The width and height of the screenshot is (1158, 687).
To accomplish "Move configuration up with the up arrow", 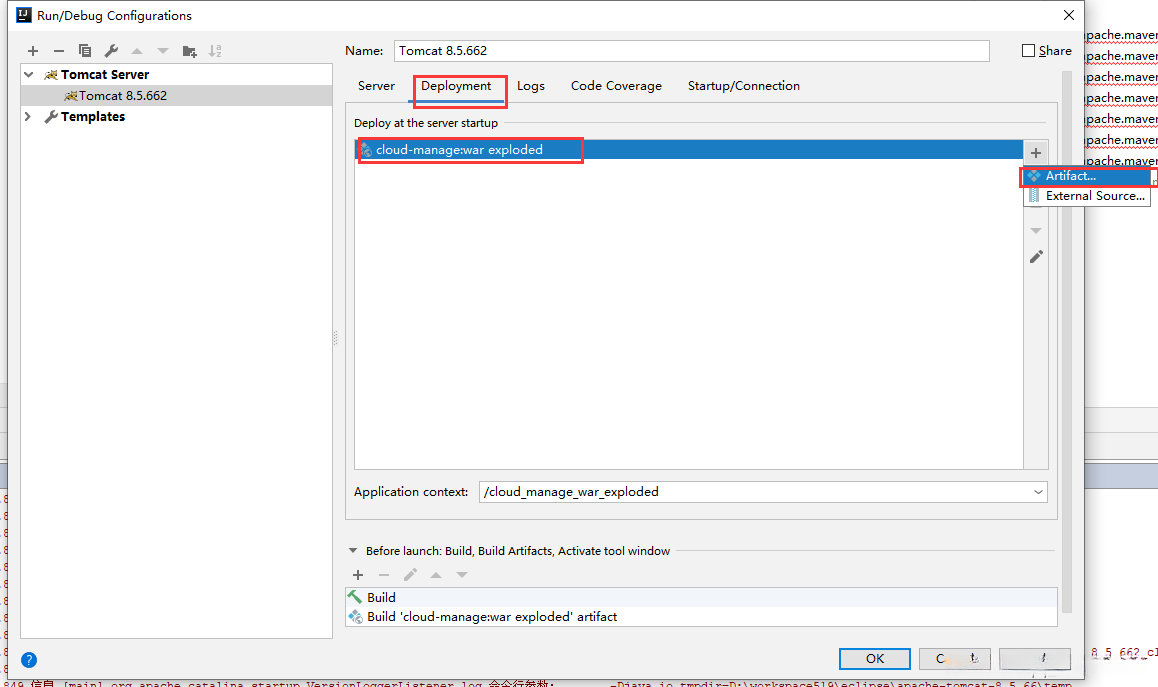I will pyautogui.click(x=137, y=51).
